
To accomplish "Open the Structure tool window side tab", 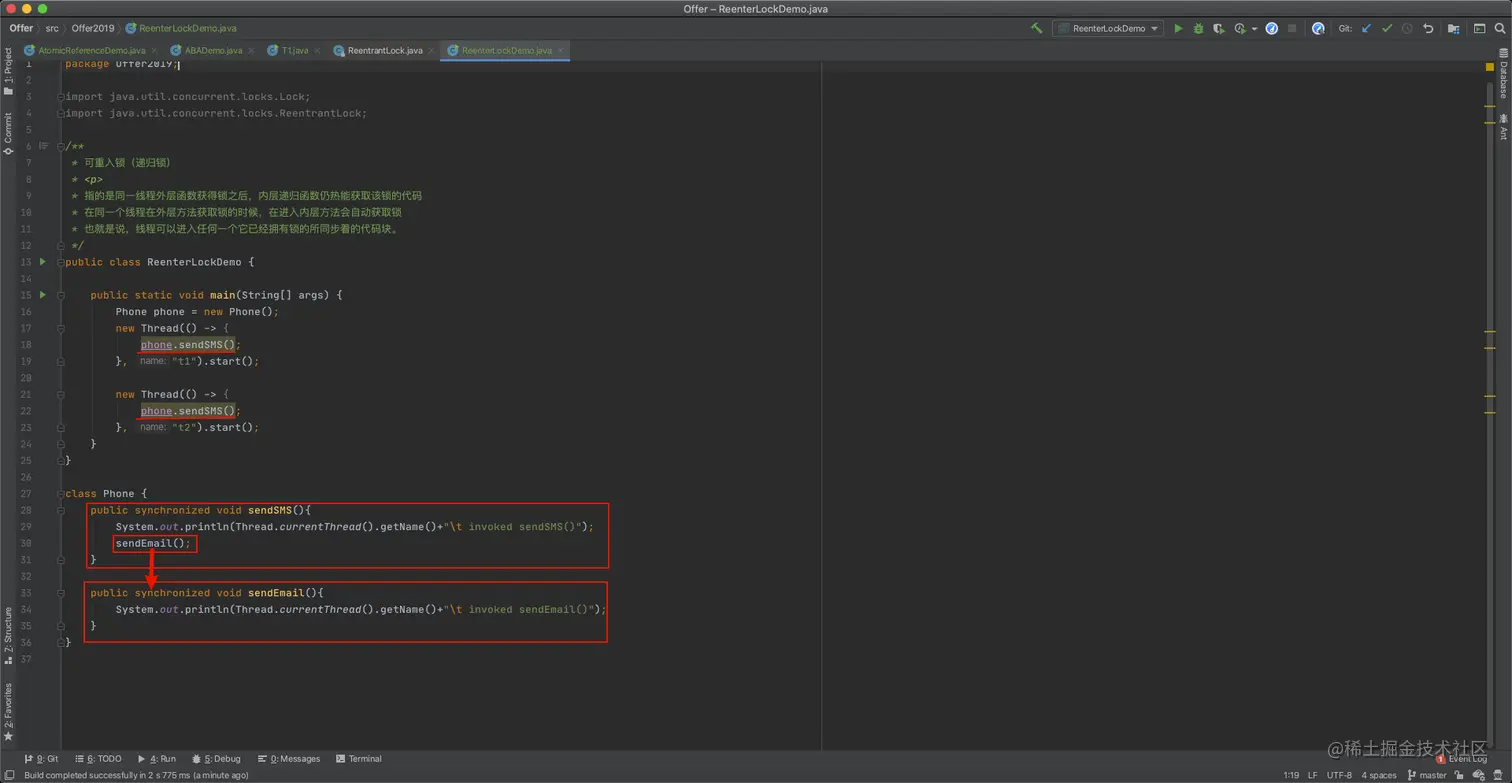I will 8,636.
